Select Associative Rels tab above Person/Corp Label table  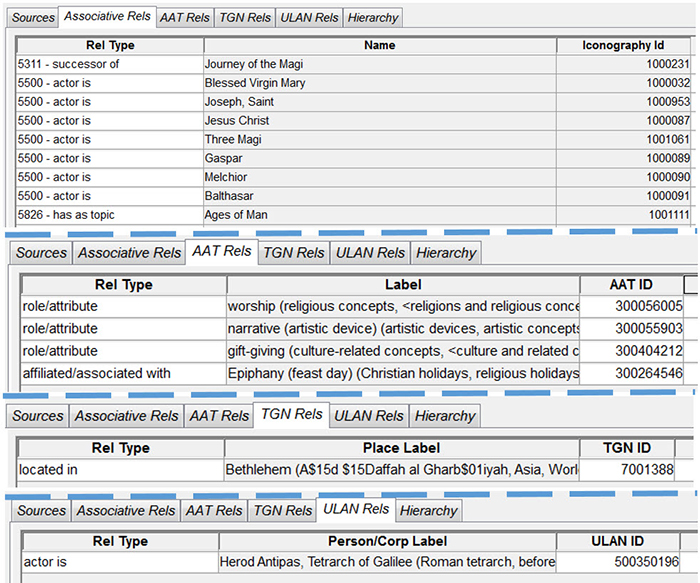(x=126, y=510)
